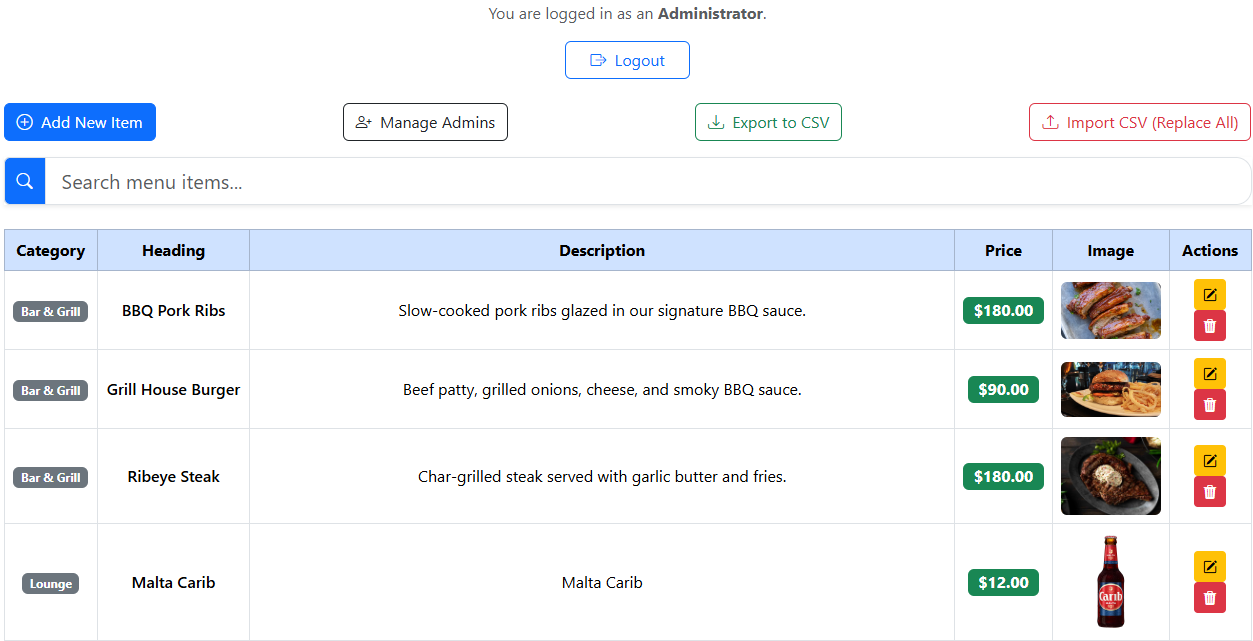Delete the Malta Carib entry

point(1209,597)
